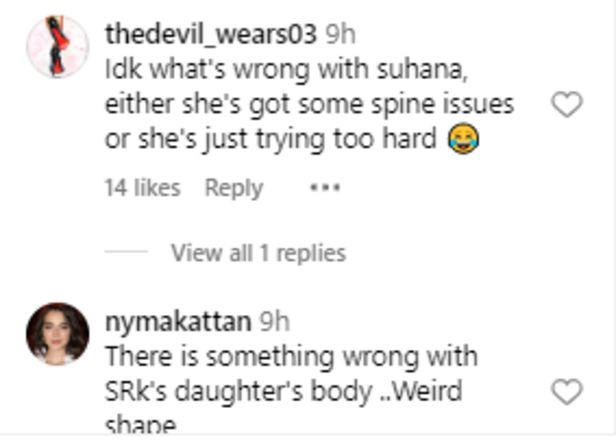This screenshot has width=616, height=442.
Task: Like the comment by thedevil_wears03
Action: pos(566,104)
